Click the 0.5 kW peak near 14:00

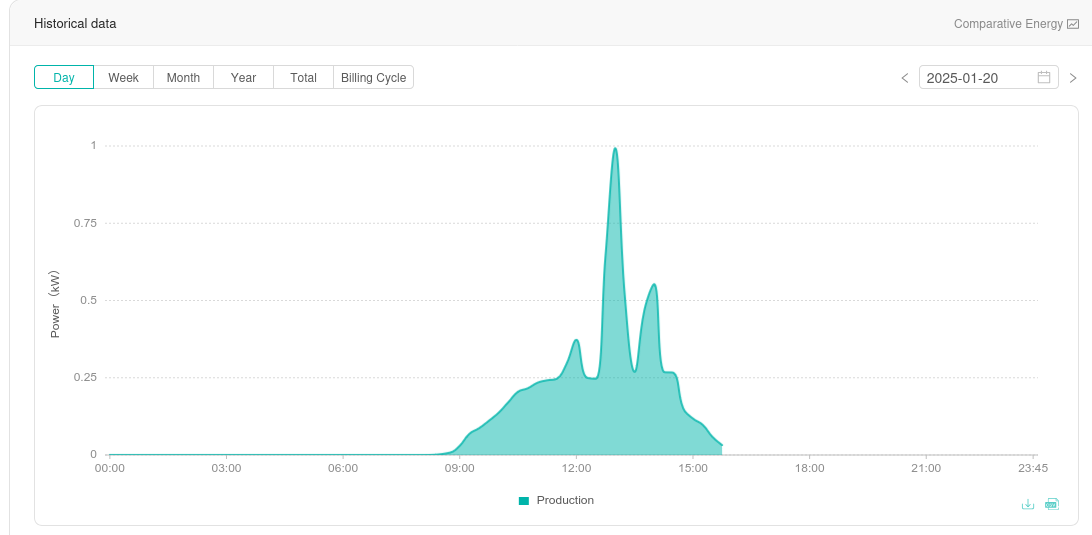[x=654, y=286]
